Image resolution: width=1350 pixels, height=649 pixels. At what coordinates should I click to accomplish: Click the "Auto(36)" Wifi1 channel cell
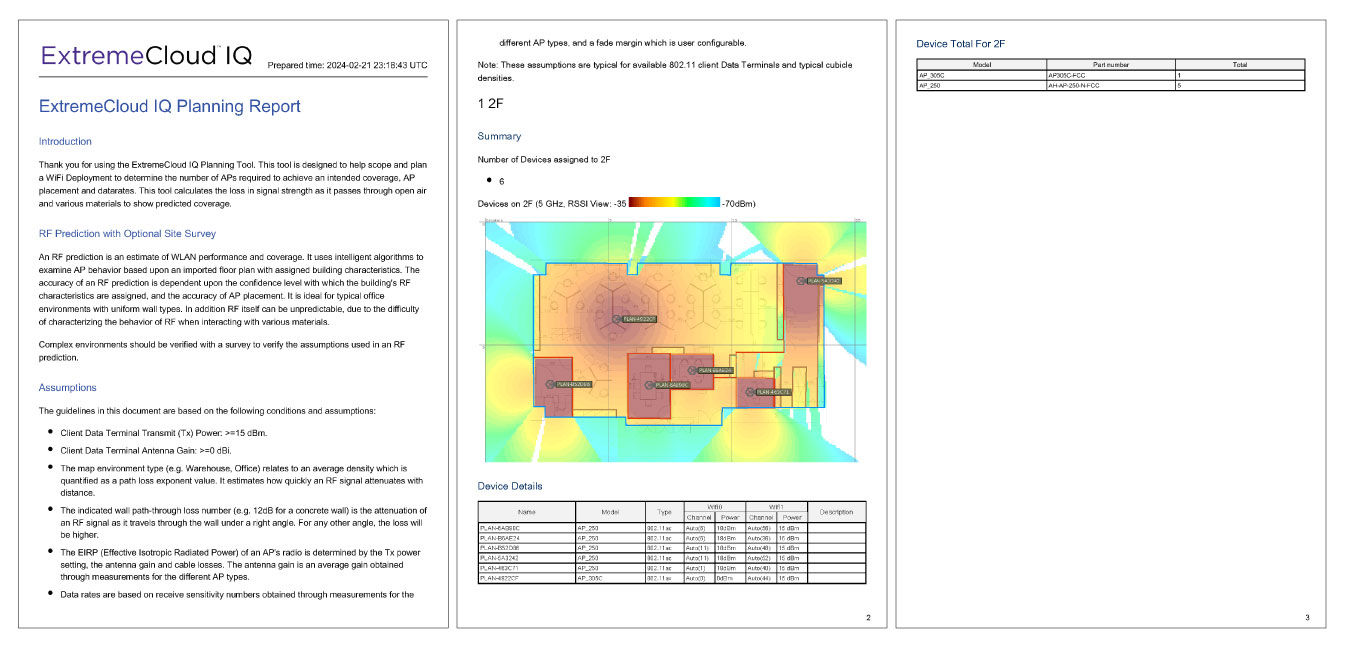(763, 537)
